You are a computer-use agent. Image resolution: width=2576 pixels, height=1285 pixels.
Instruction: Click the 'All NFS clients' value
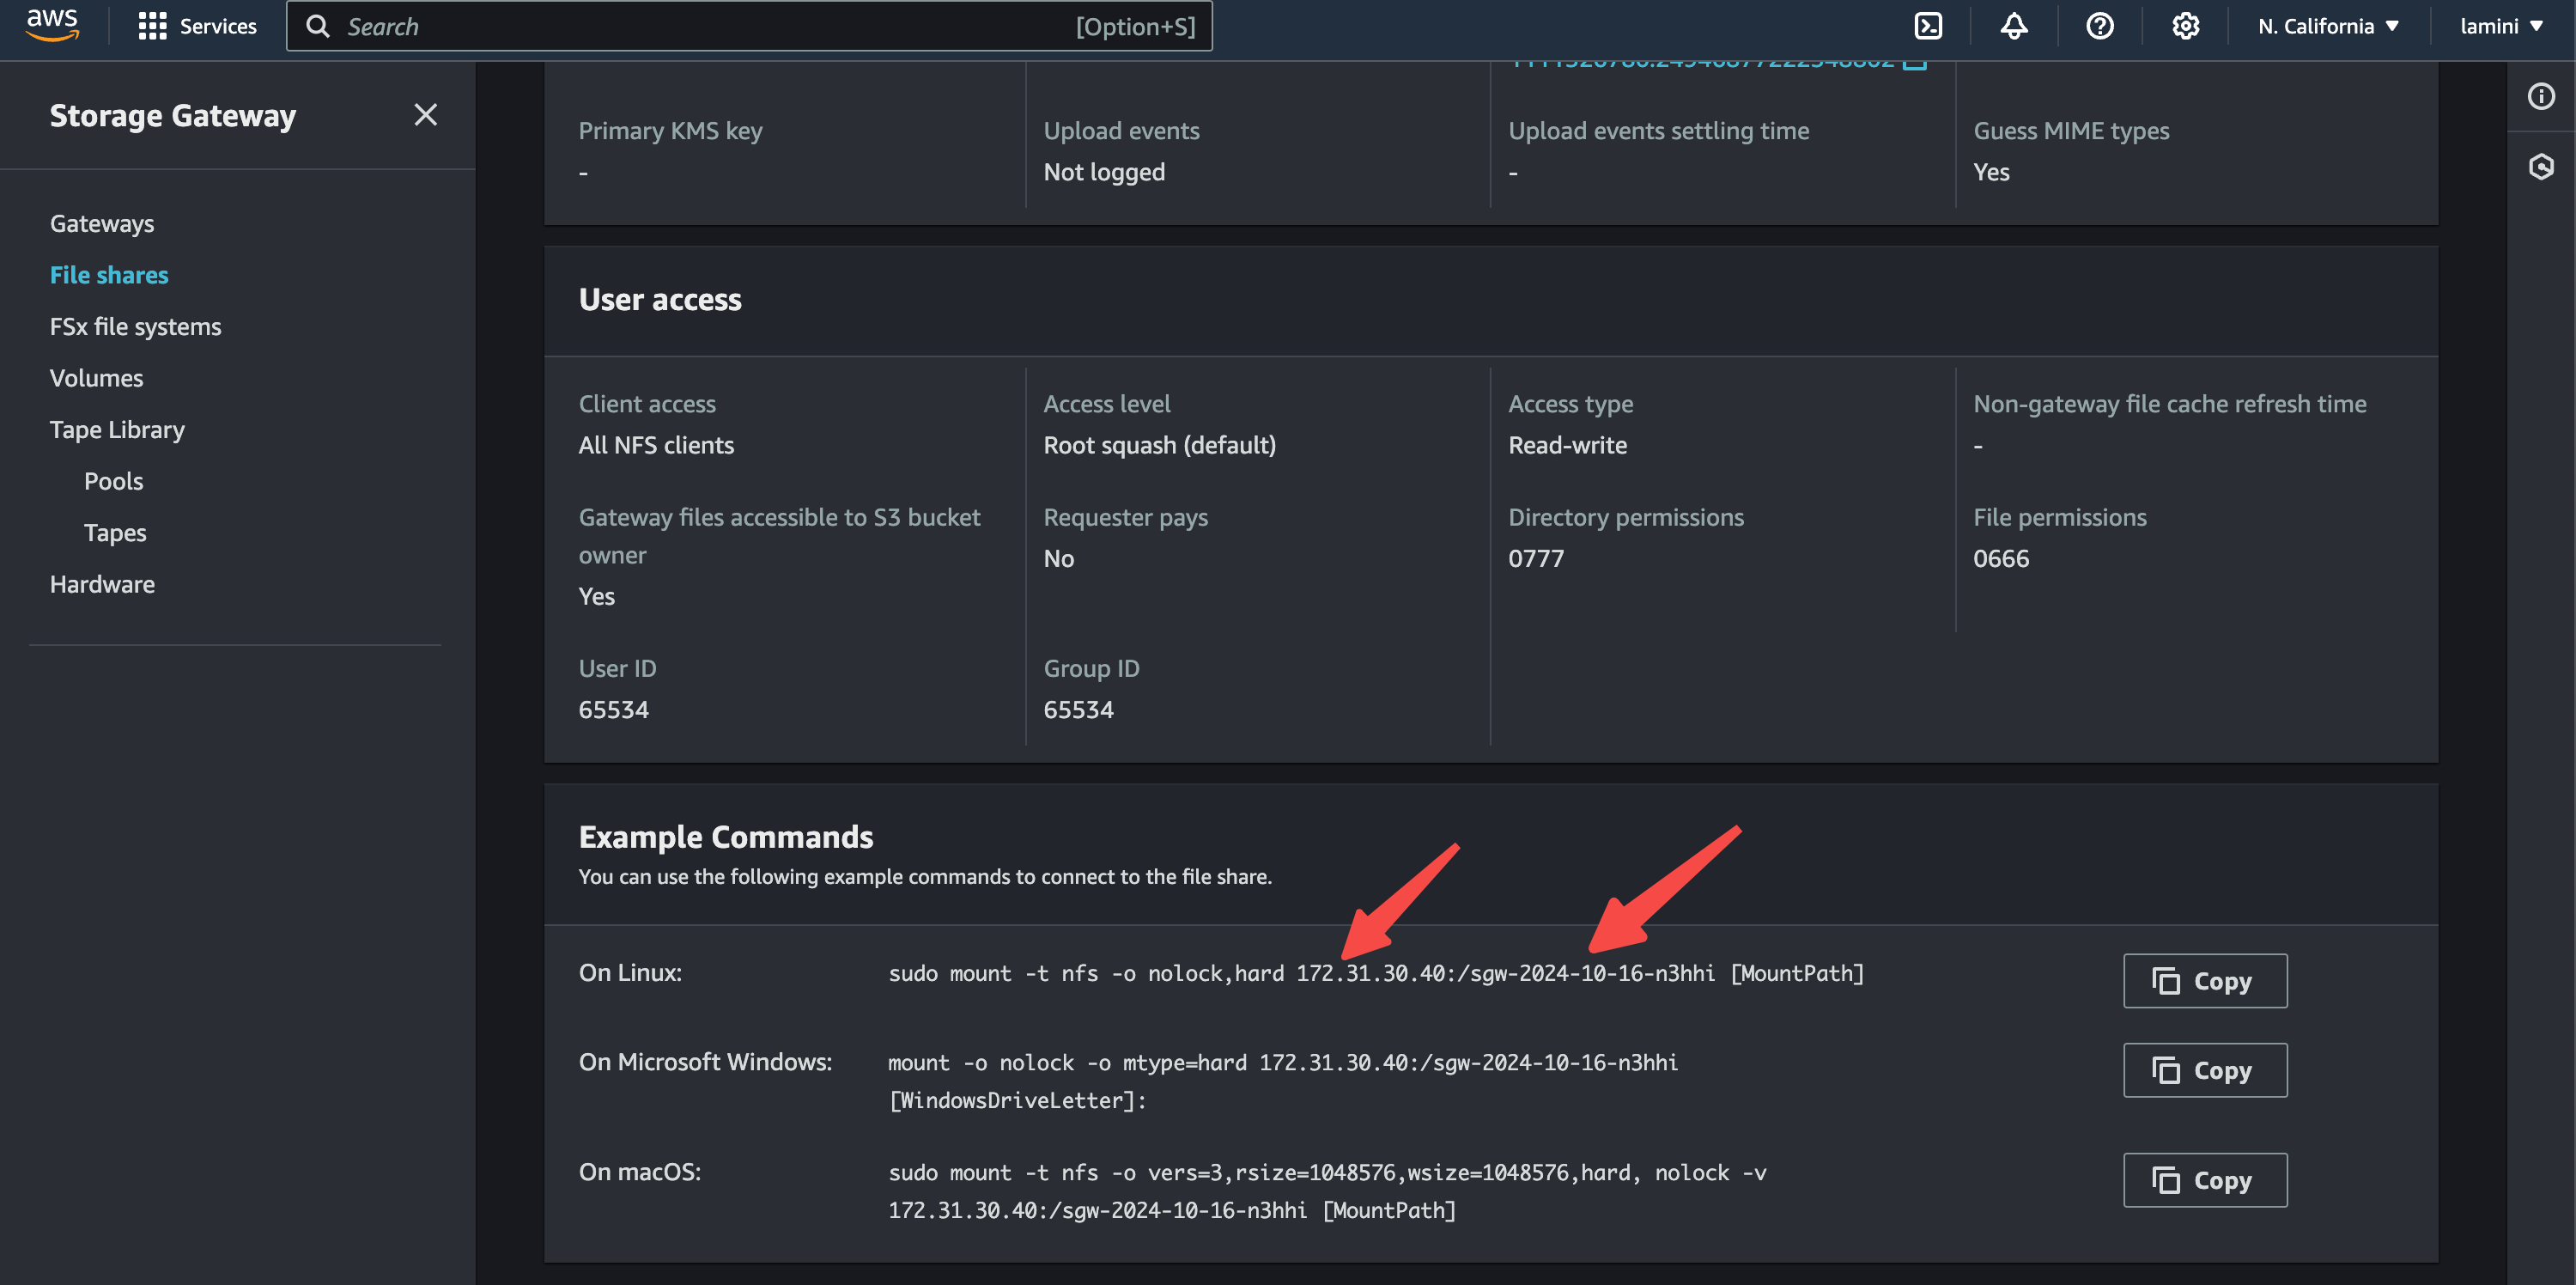[x=656, y=445]
